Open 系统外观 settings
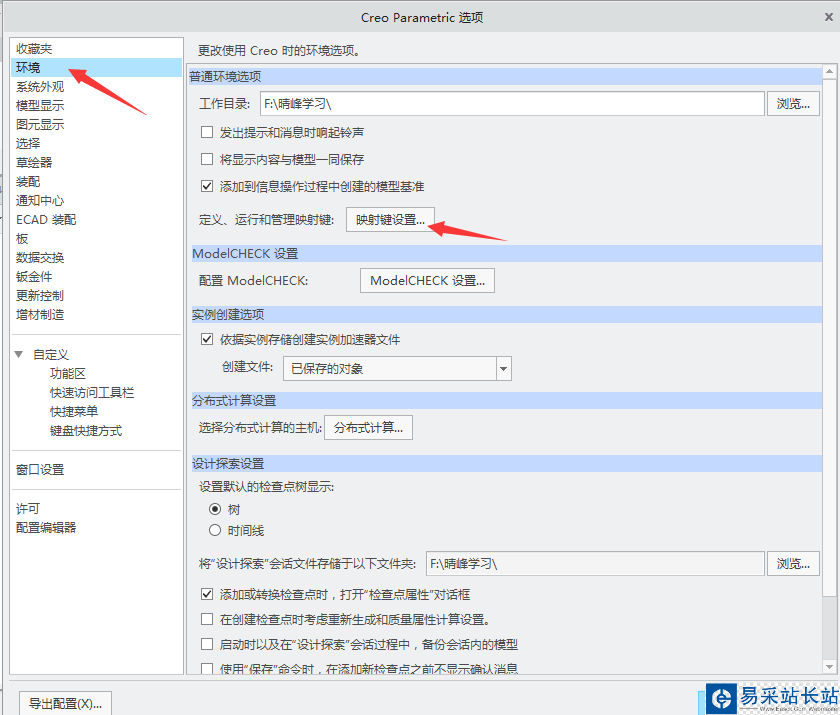The width and height of the screenshot is (840, 715). point(40,87)
